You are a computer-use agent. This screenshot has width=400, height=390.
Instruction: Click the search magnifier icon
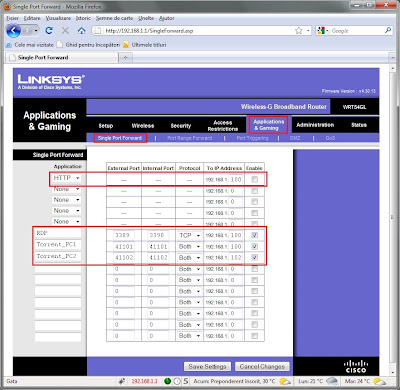pyautogui.click(x=388, y=30)
